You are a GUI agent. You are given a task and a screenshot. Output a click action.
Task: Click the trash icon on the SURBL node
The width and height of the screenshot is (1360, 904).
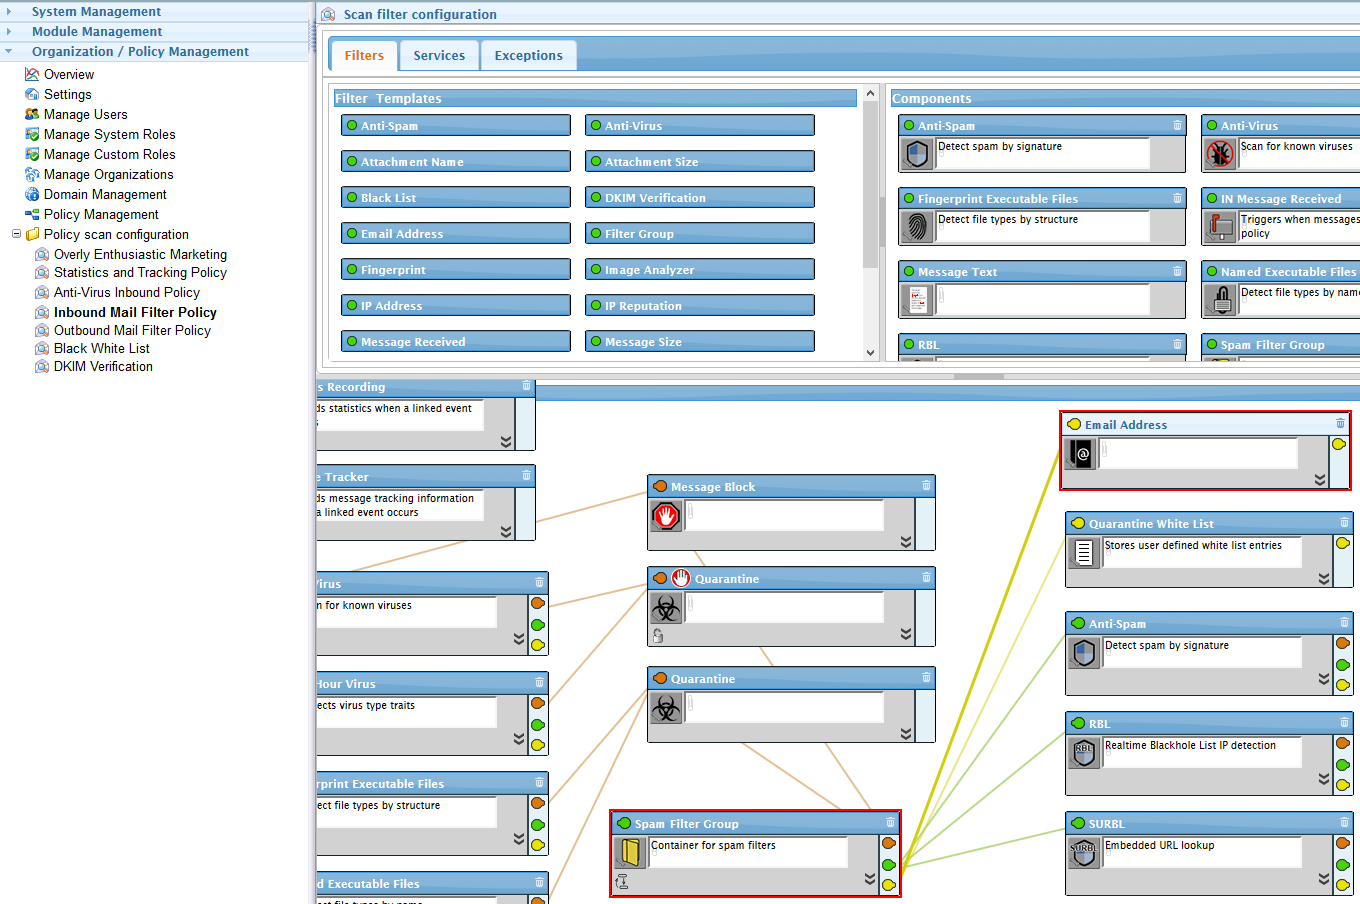[x=1344, y=823]
